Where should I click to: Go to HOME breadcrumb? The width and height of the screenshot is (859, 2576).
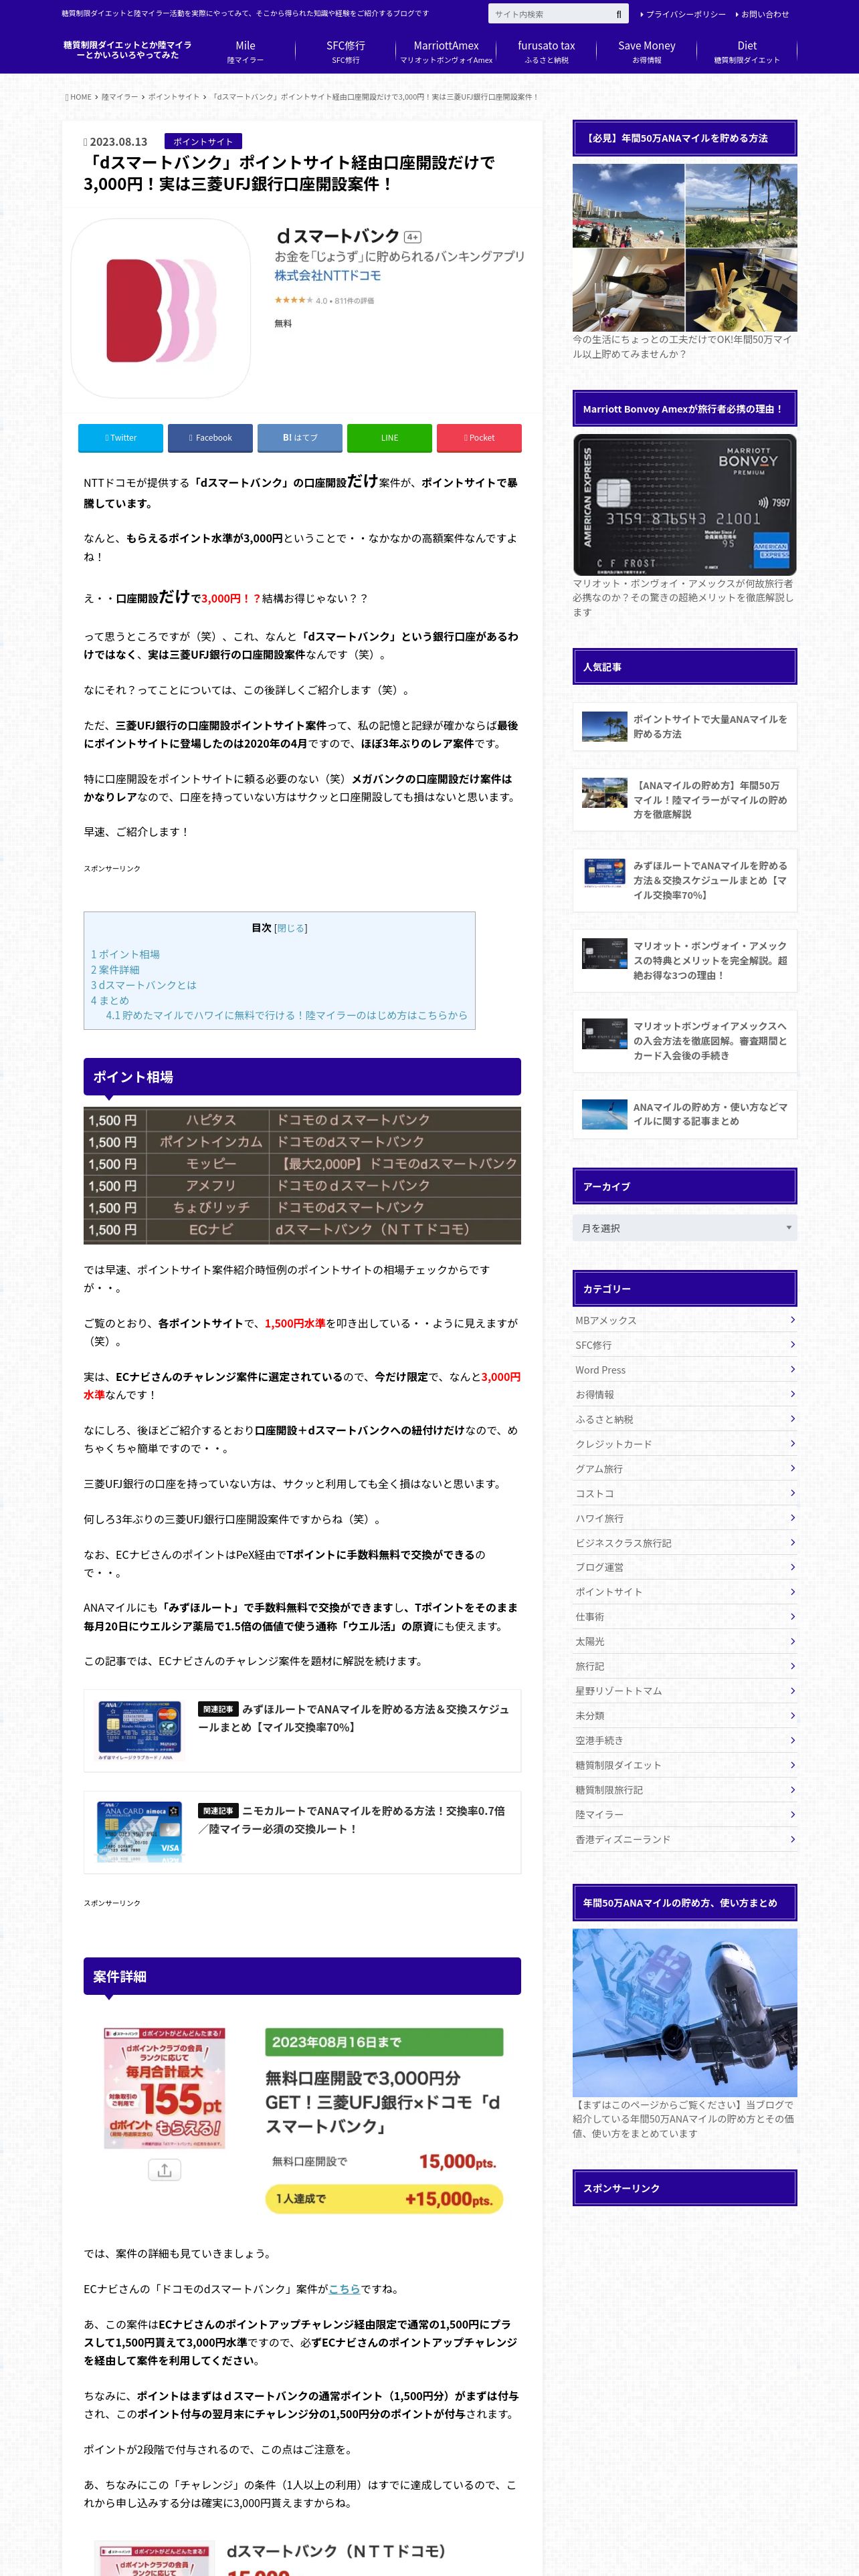coord(79,97)
